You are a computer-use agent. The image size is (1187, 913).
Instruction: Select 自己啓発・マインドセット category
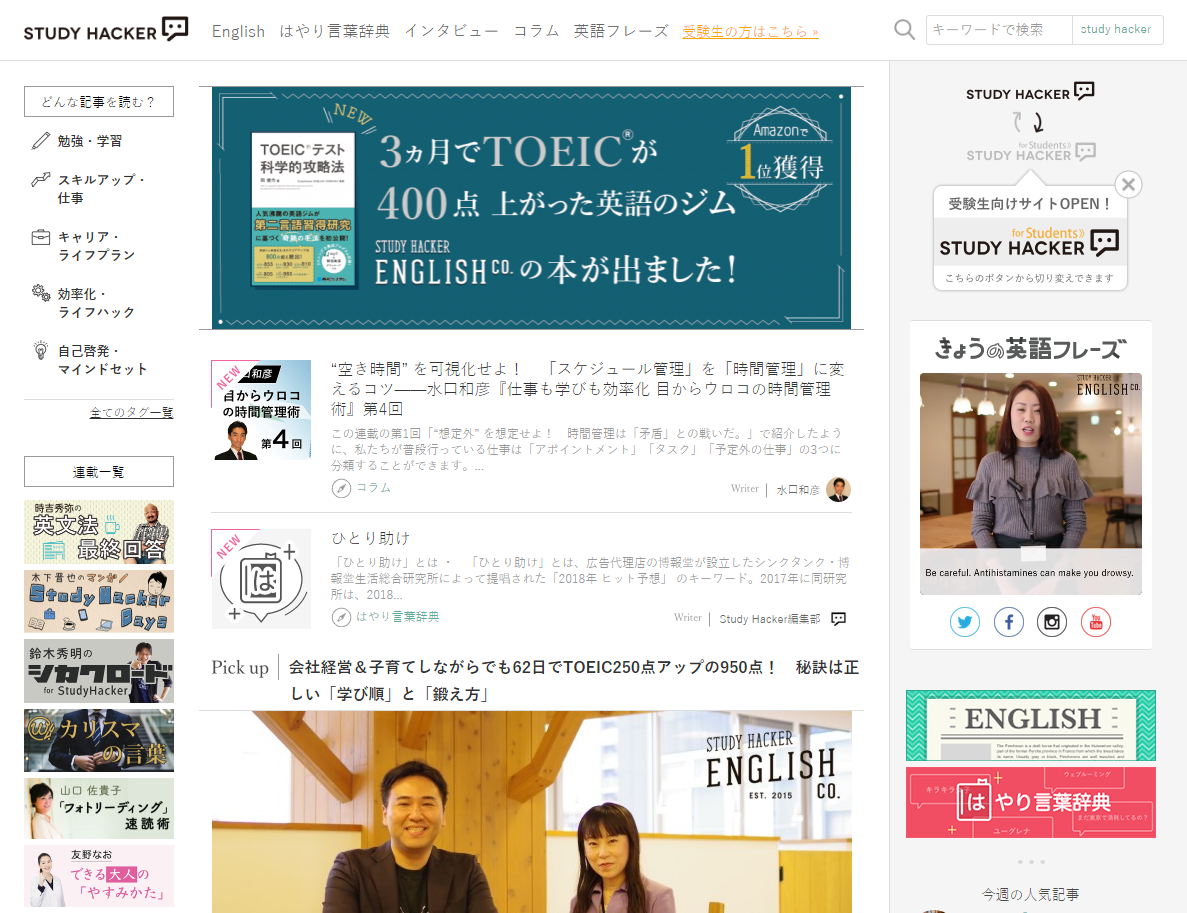(x=102, y=360)
